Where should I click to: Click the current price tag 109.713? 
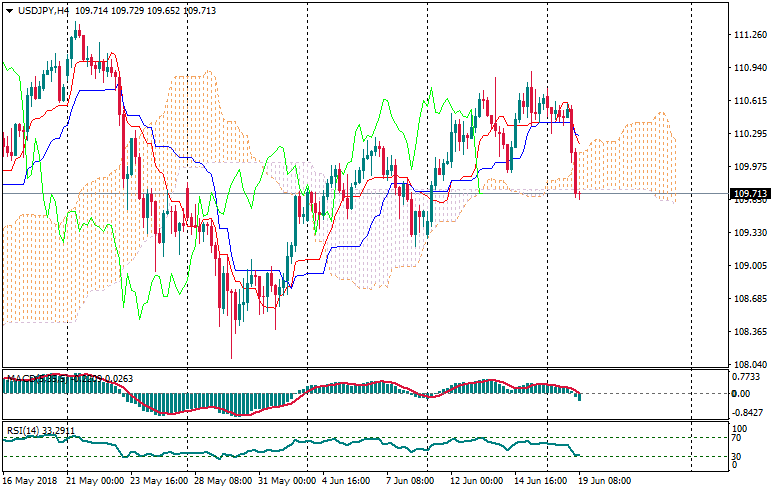(749, 194)
